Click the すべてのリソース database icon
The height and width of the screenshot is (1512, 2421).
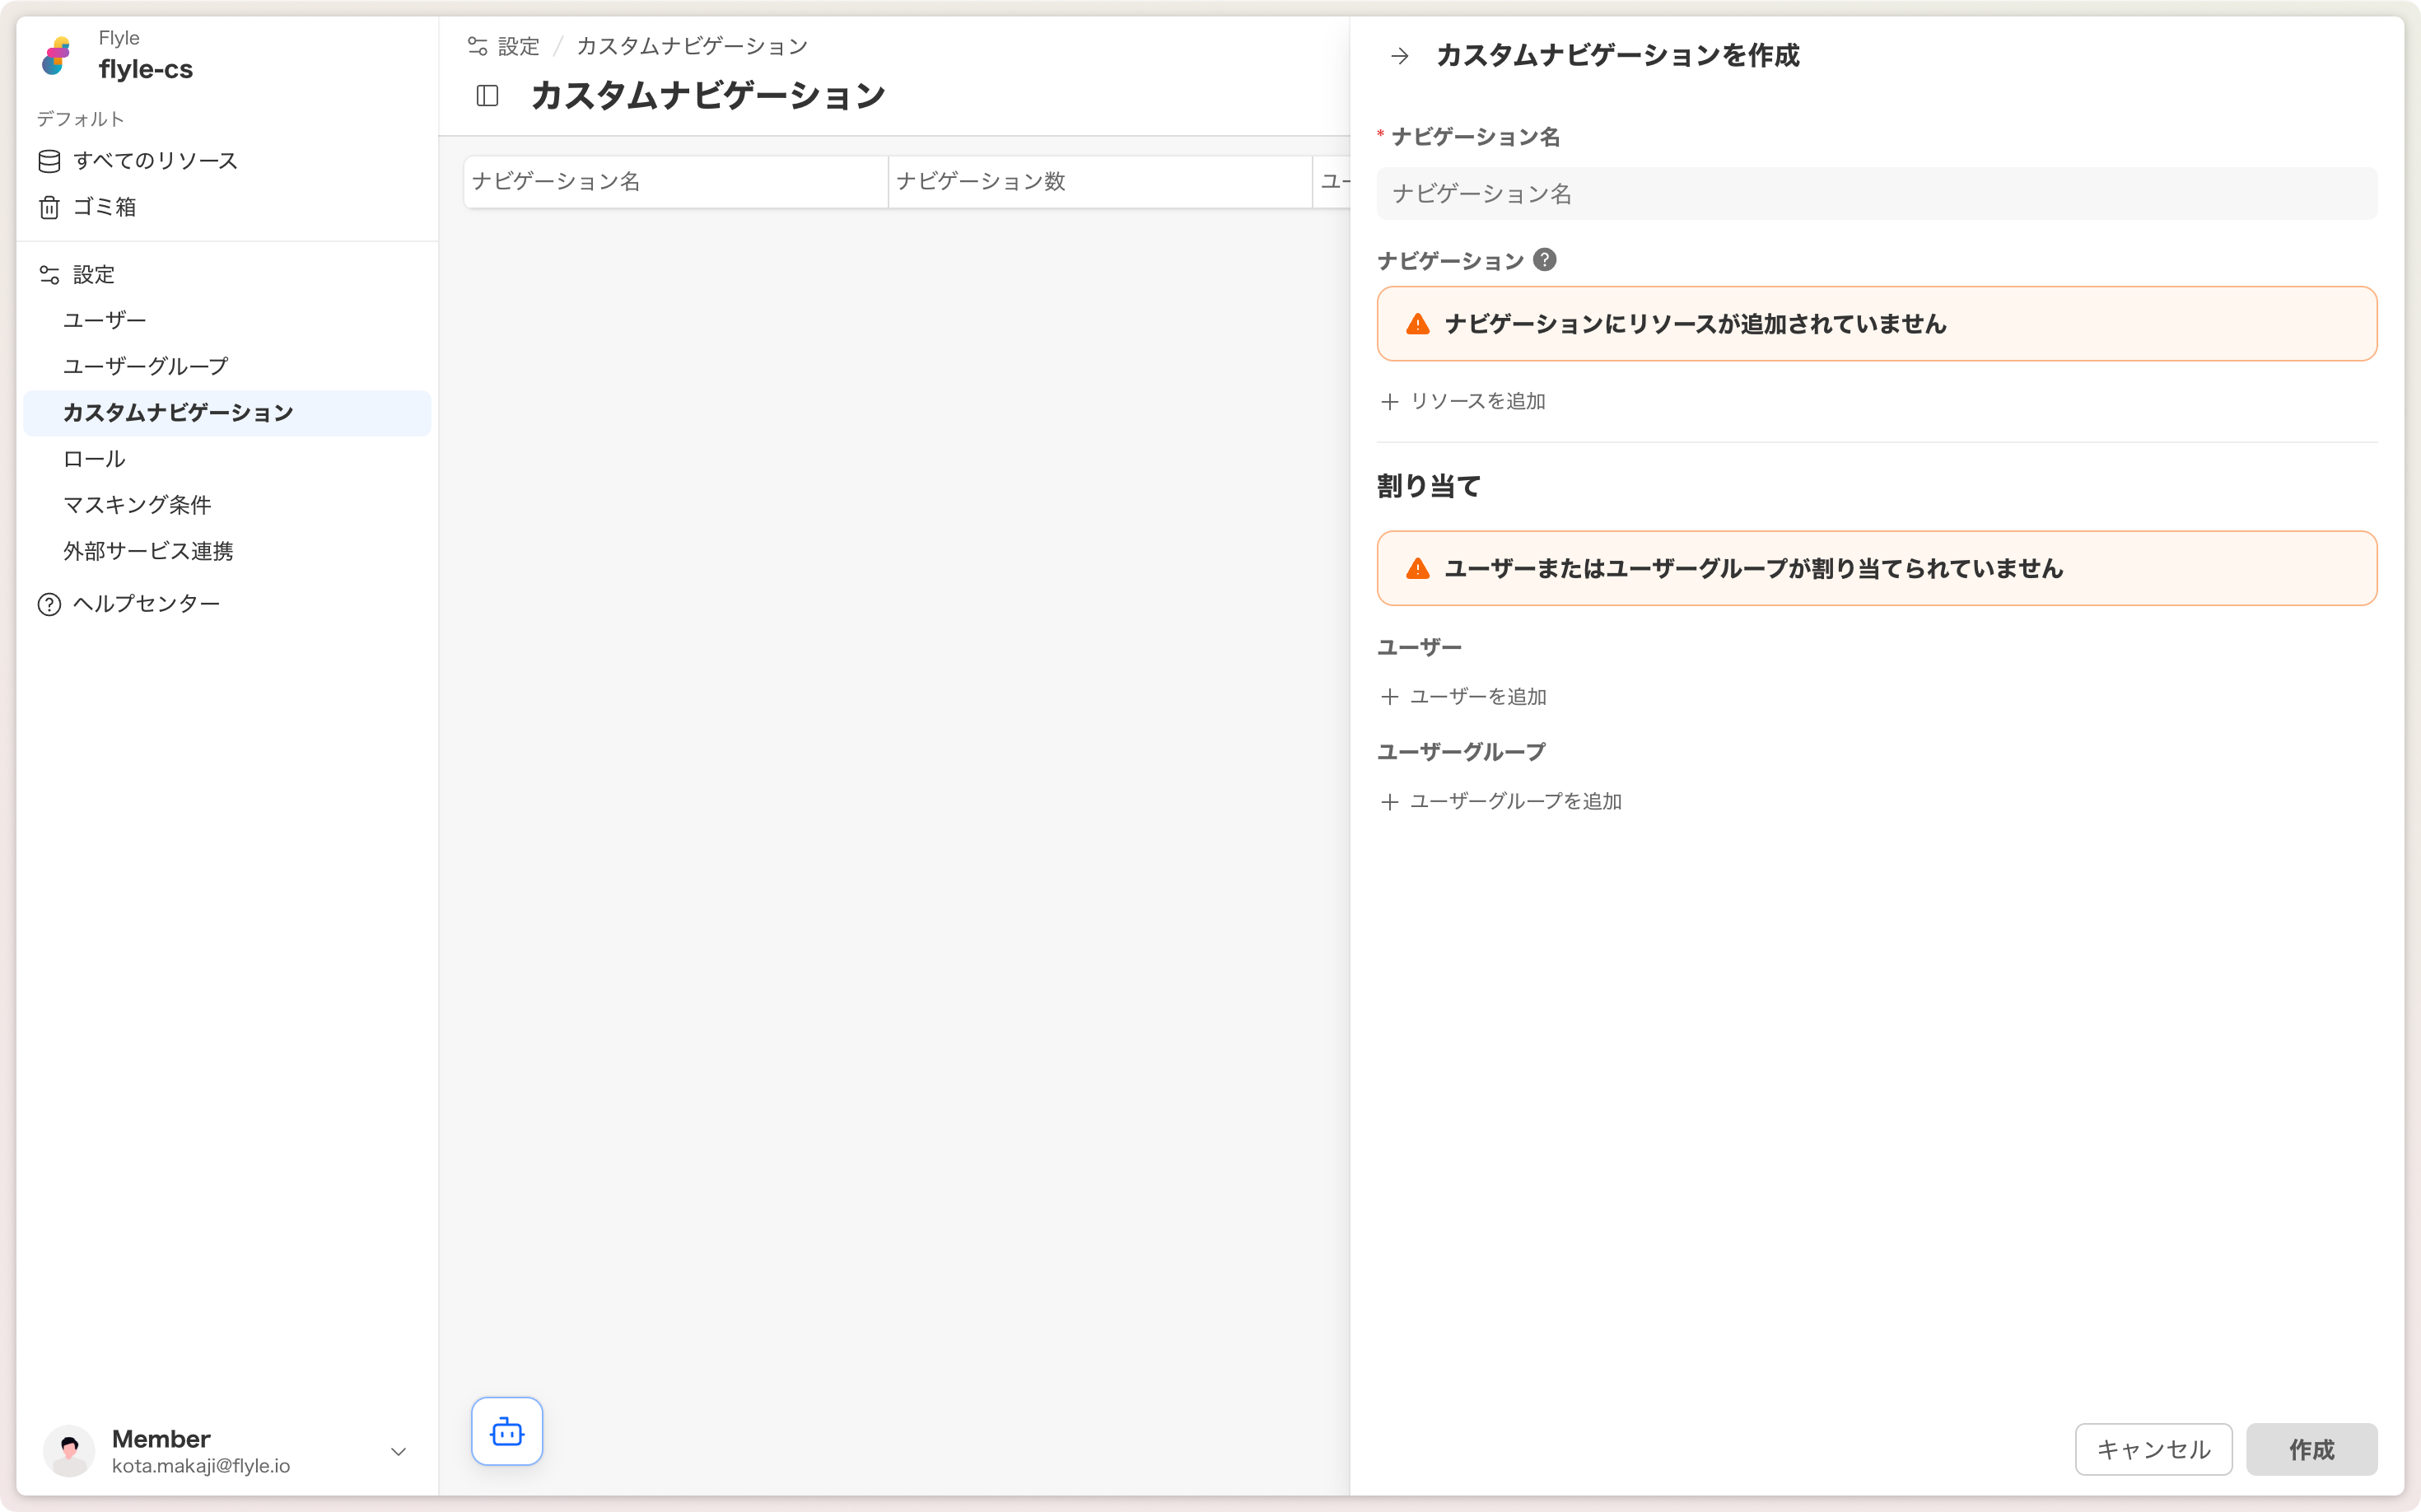click(x=49, y=161)
